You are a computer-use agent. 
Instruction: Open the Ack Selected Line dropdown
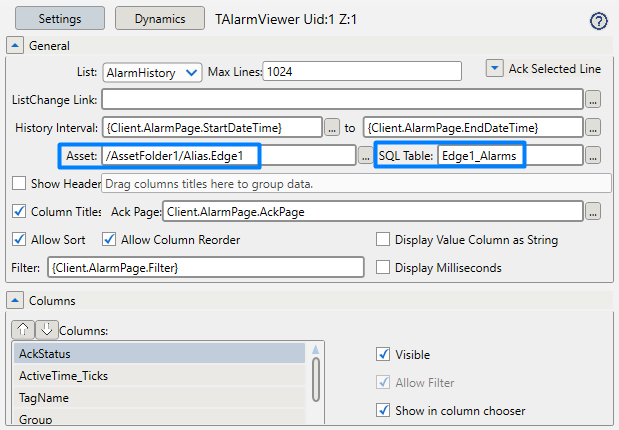[x=494, y=68]
